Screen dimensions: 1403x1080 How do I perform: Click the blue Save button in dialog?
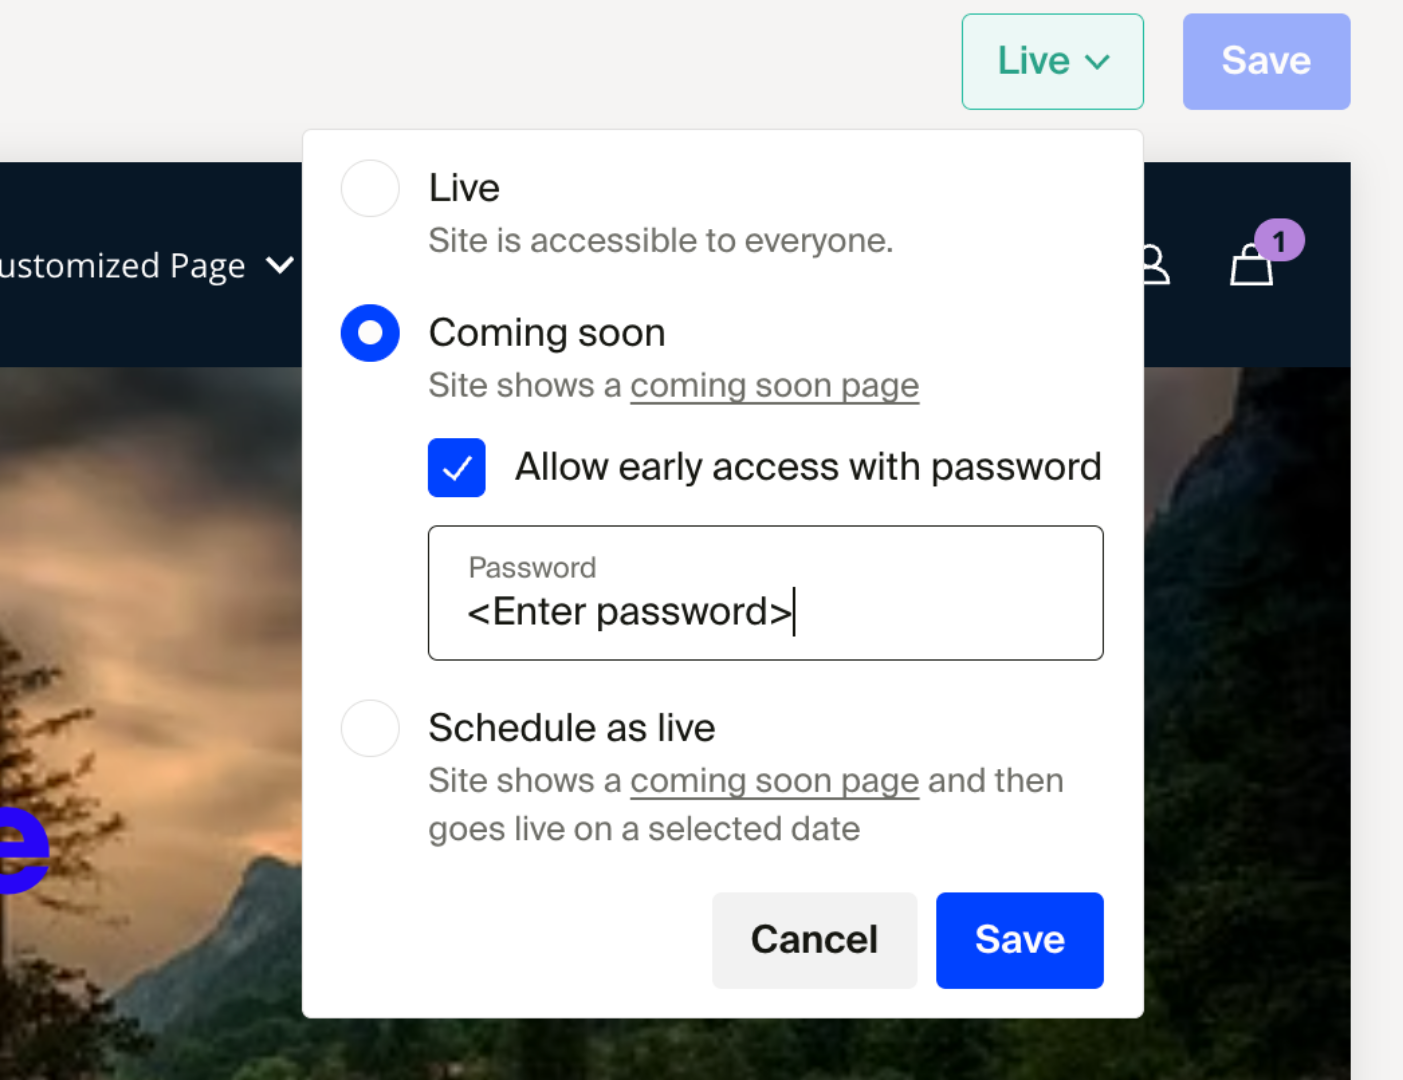point(1020,940)
